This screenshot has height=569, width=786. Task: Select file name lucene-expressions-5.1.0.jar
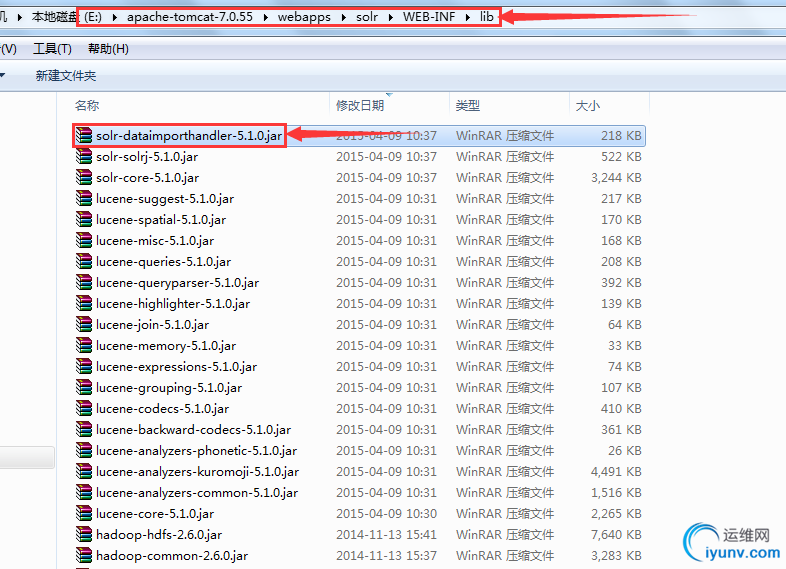[x=176, y=367]
